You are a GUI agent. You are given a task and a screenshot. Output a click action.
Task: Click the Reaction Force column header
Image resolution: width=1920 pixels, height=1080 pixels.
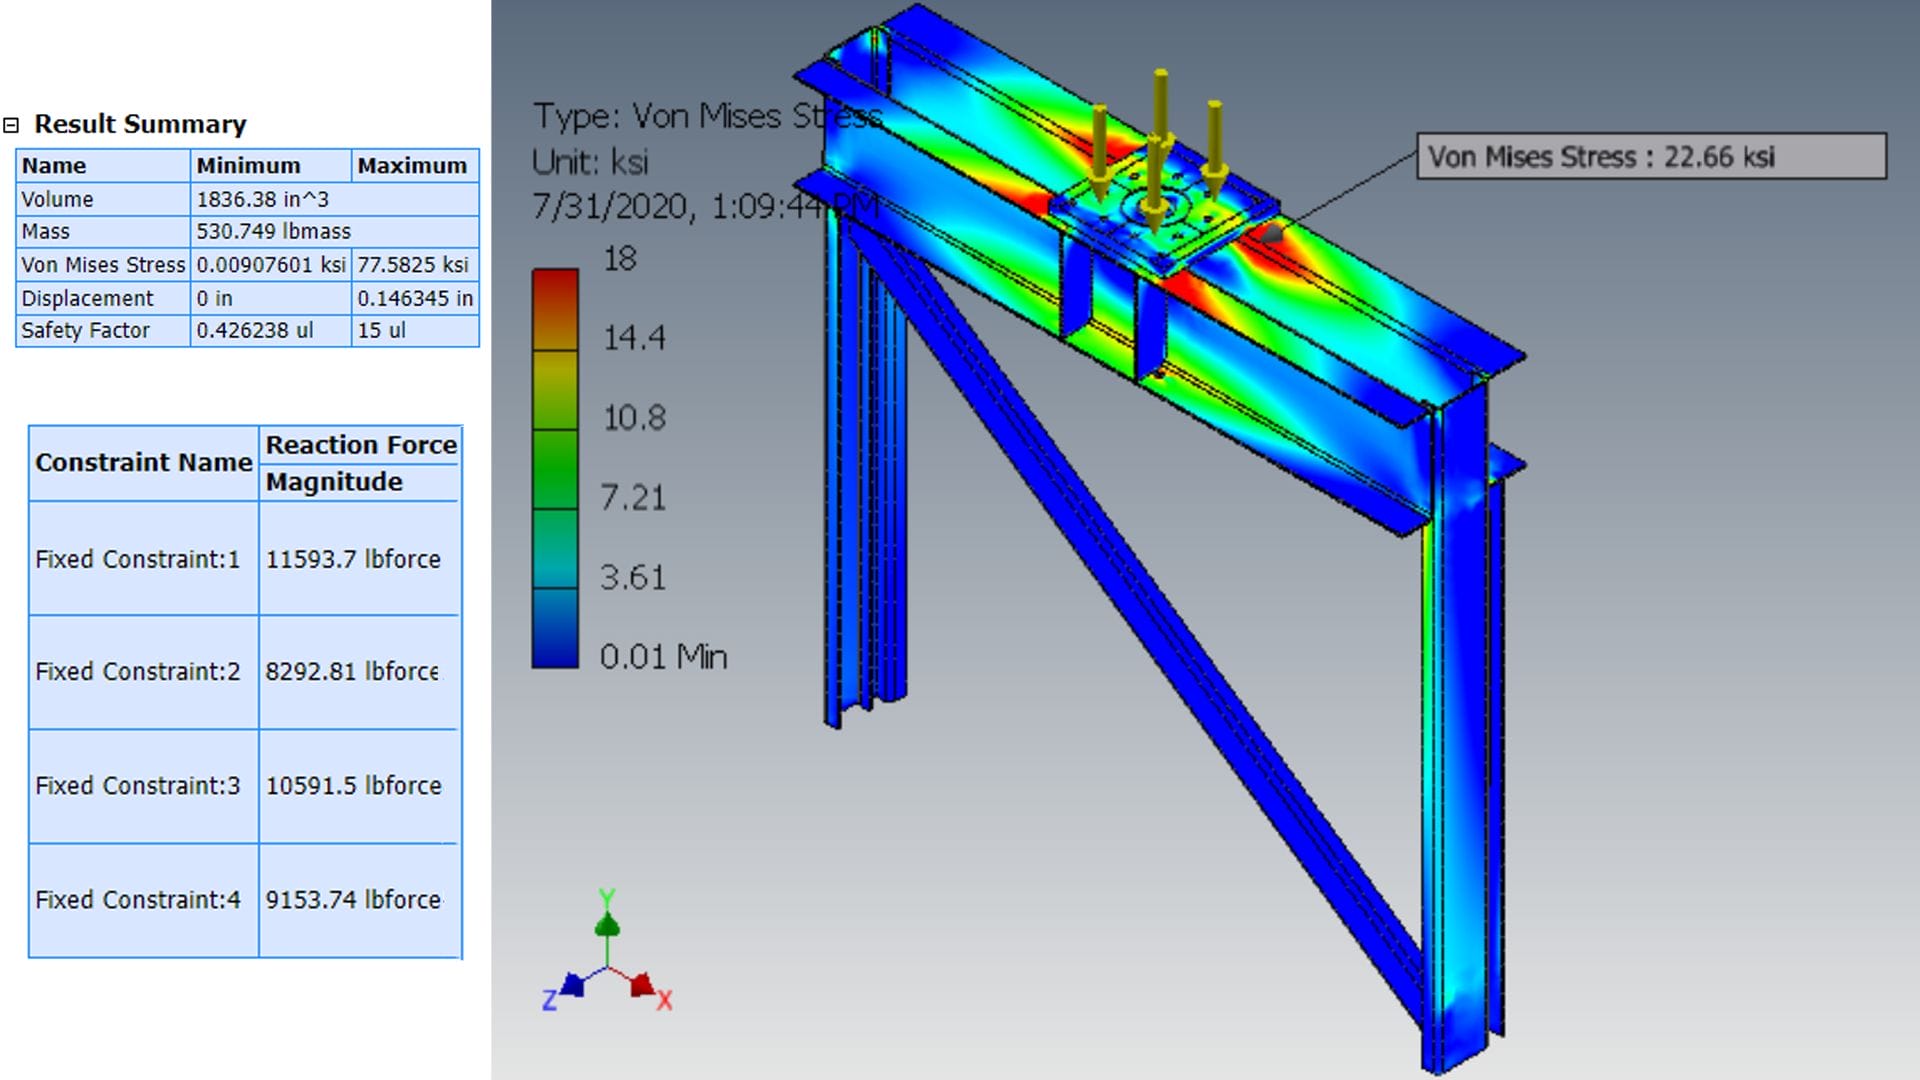pos(361,445)
